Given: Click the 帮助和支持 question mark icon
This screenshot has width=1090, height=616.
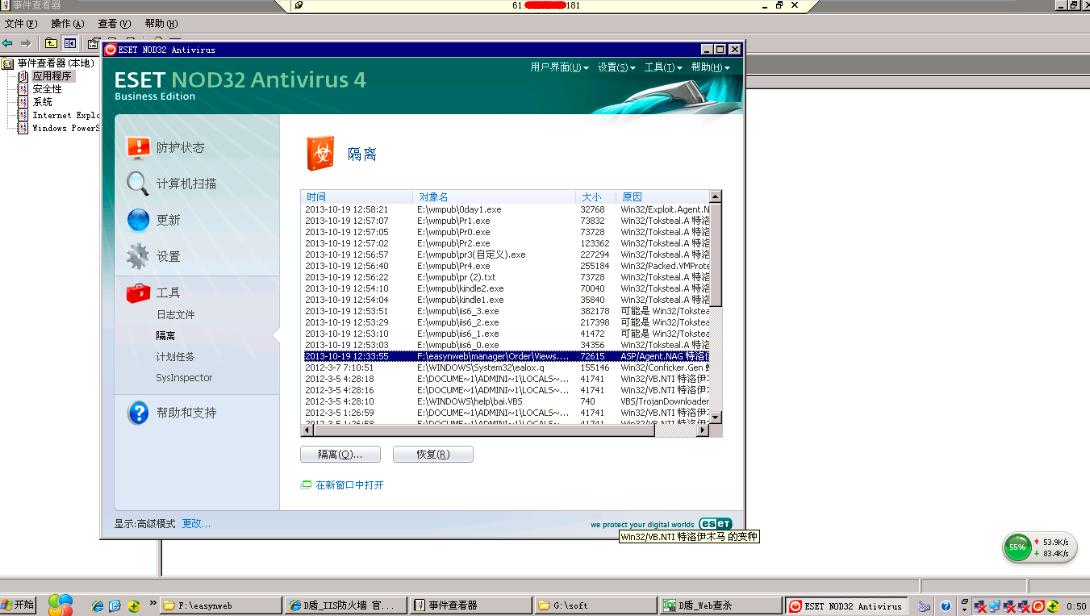Looking at the screenshot, I should pyautogui.click(x=138, y=412).
